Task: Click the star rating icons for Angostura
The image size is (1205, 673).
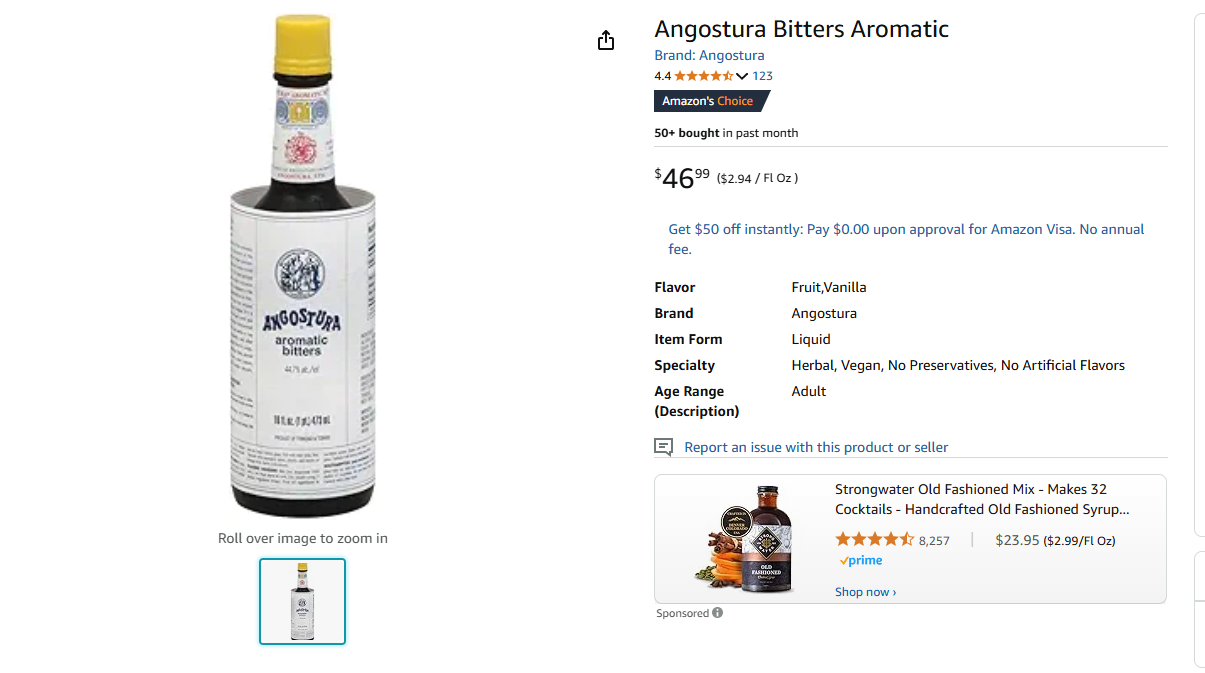Action: coord(704,76)
